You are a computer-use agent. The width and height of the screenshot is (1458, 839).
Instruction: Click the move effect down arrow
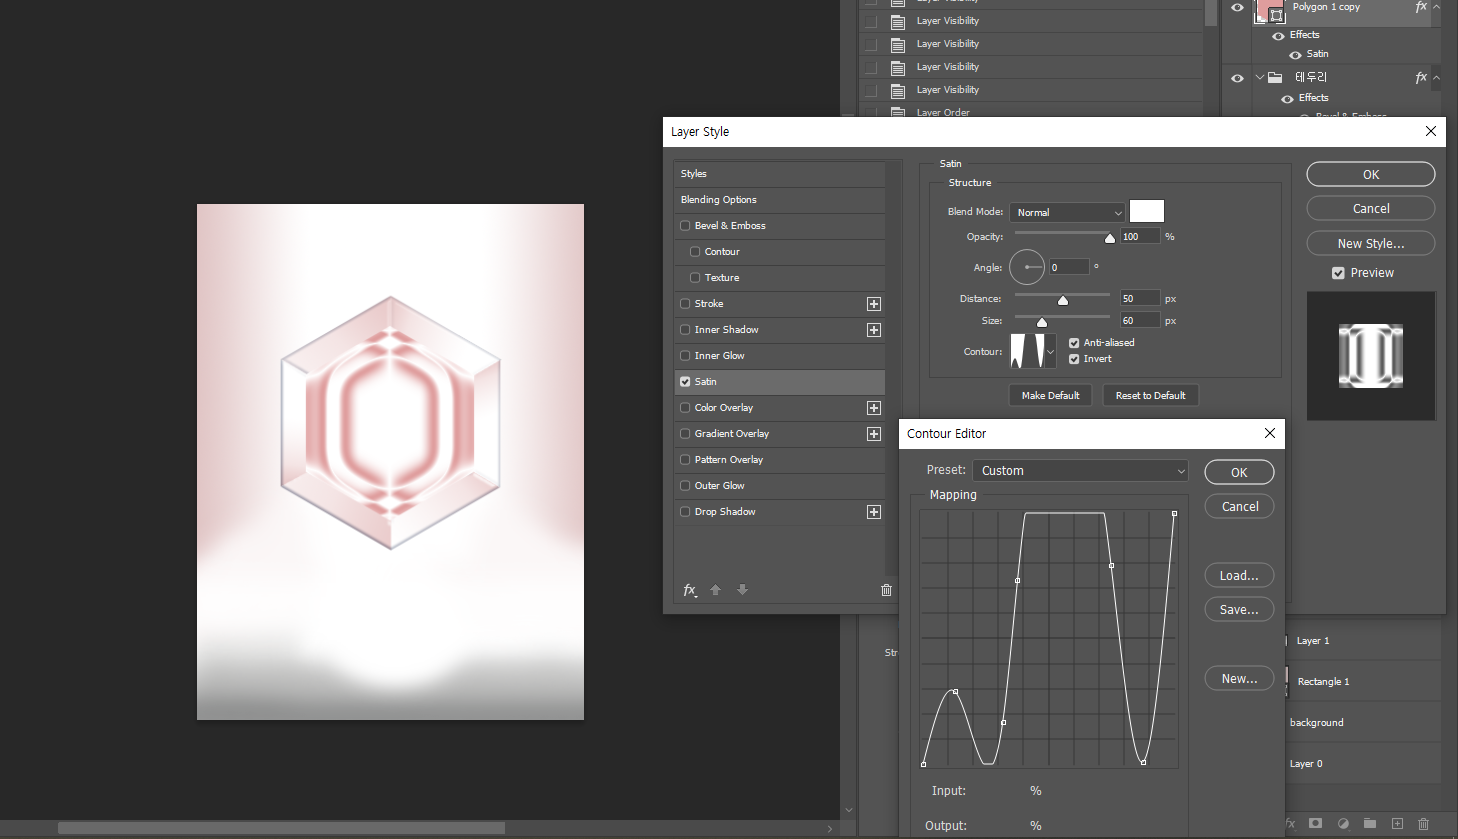[742, 590]
